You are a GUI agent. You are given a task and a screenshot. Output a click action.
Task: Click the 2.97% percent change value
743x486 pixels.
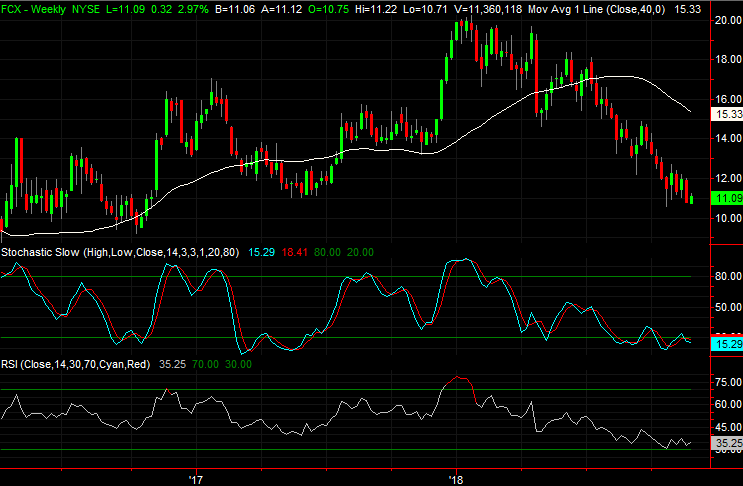[x=193, y=9]
